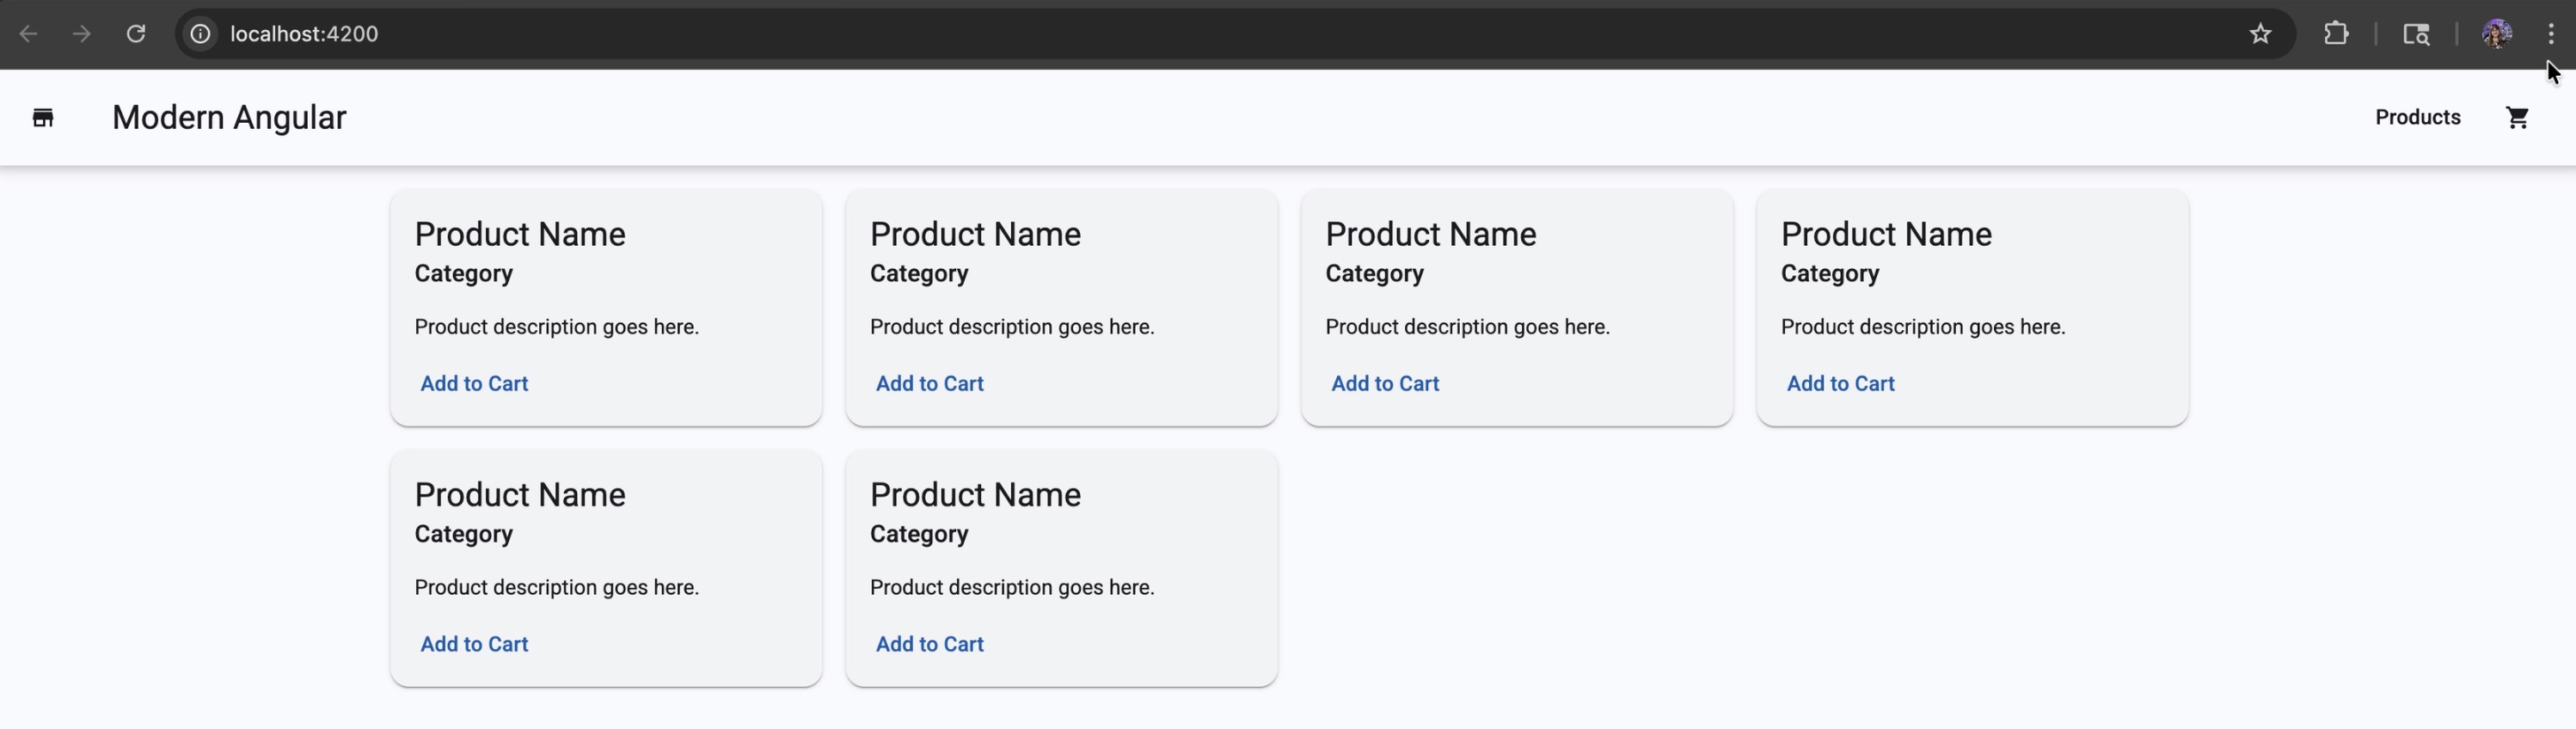
Task: Open the browser extensions puzzle icon
Action: click(2336, 34)
